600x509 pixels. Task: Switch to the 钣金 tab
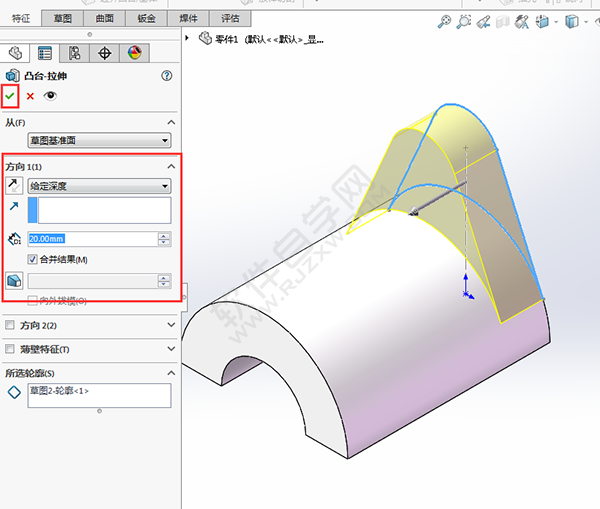click(147, 18)
